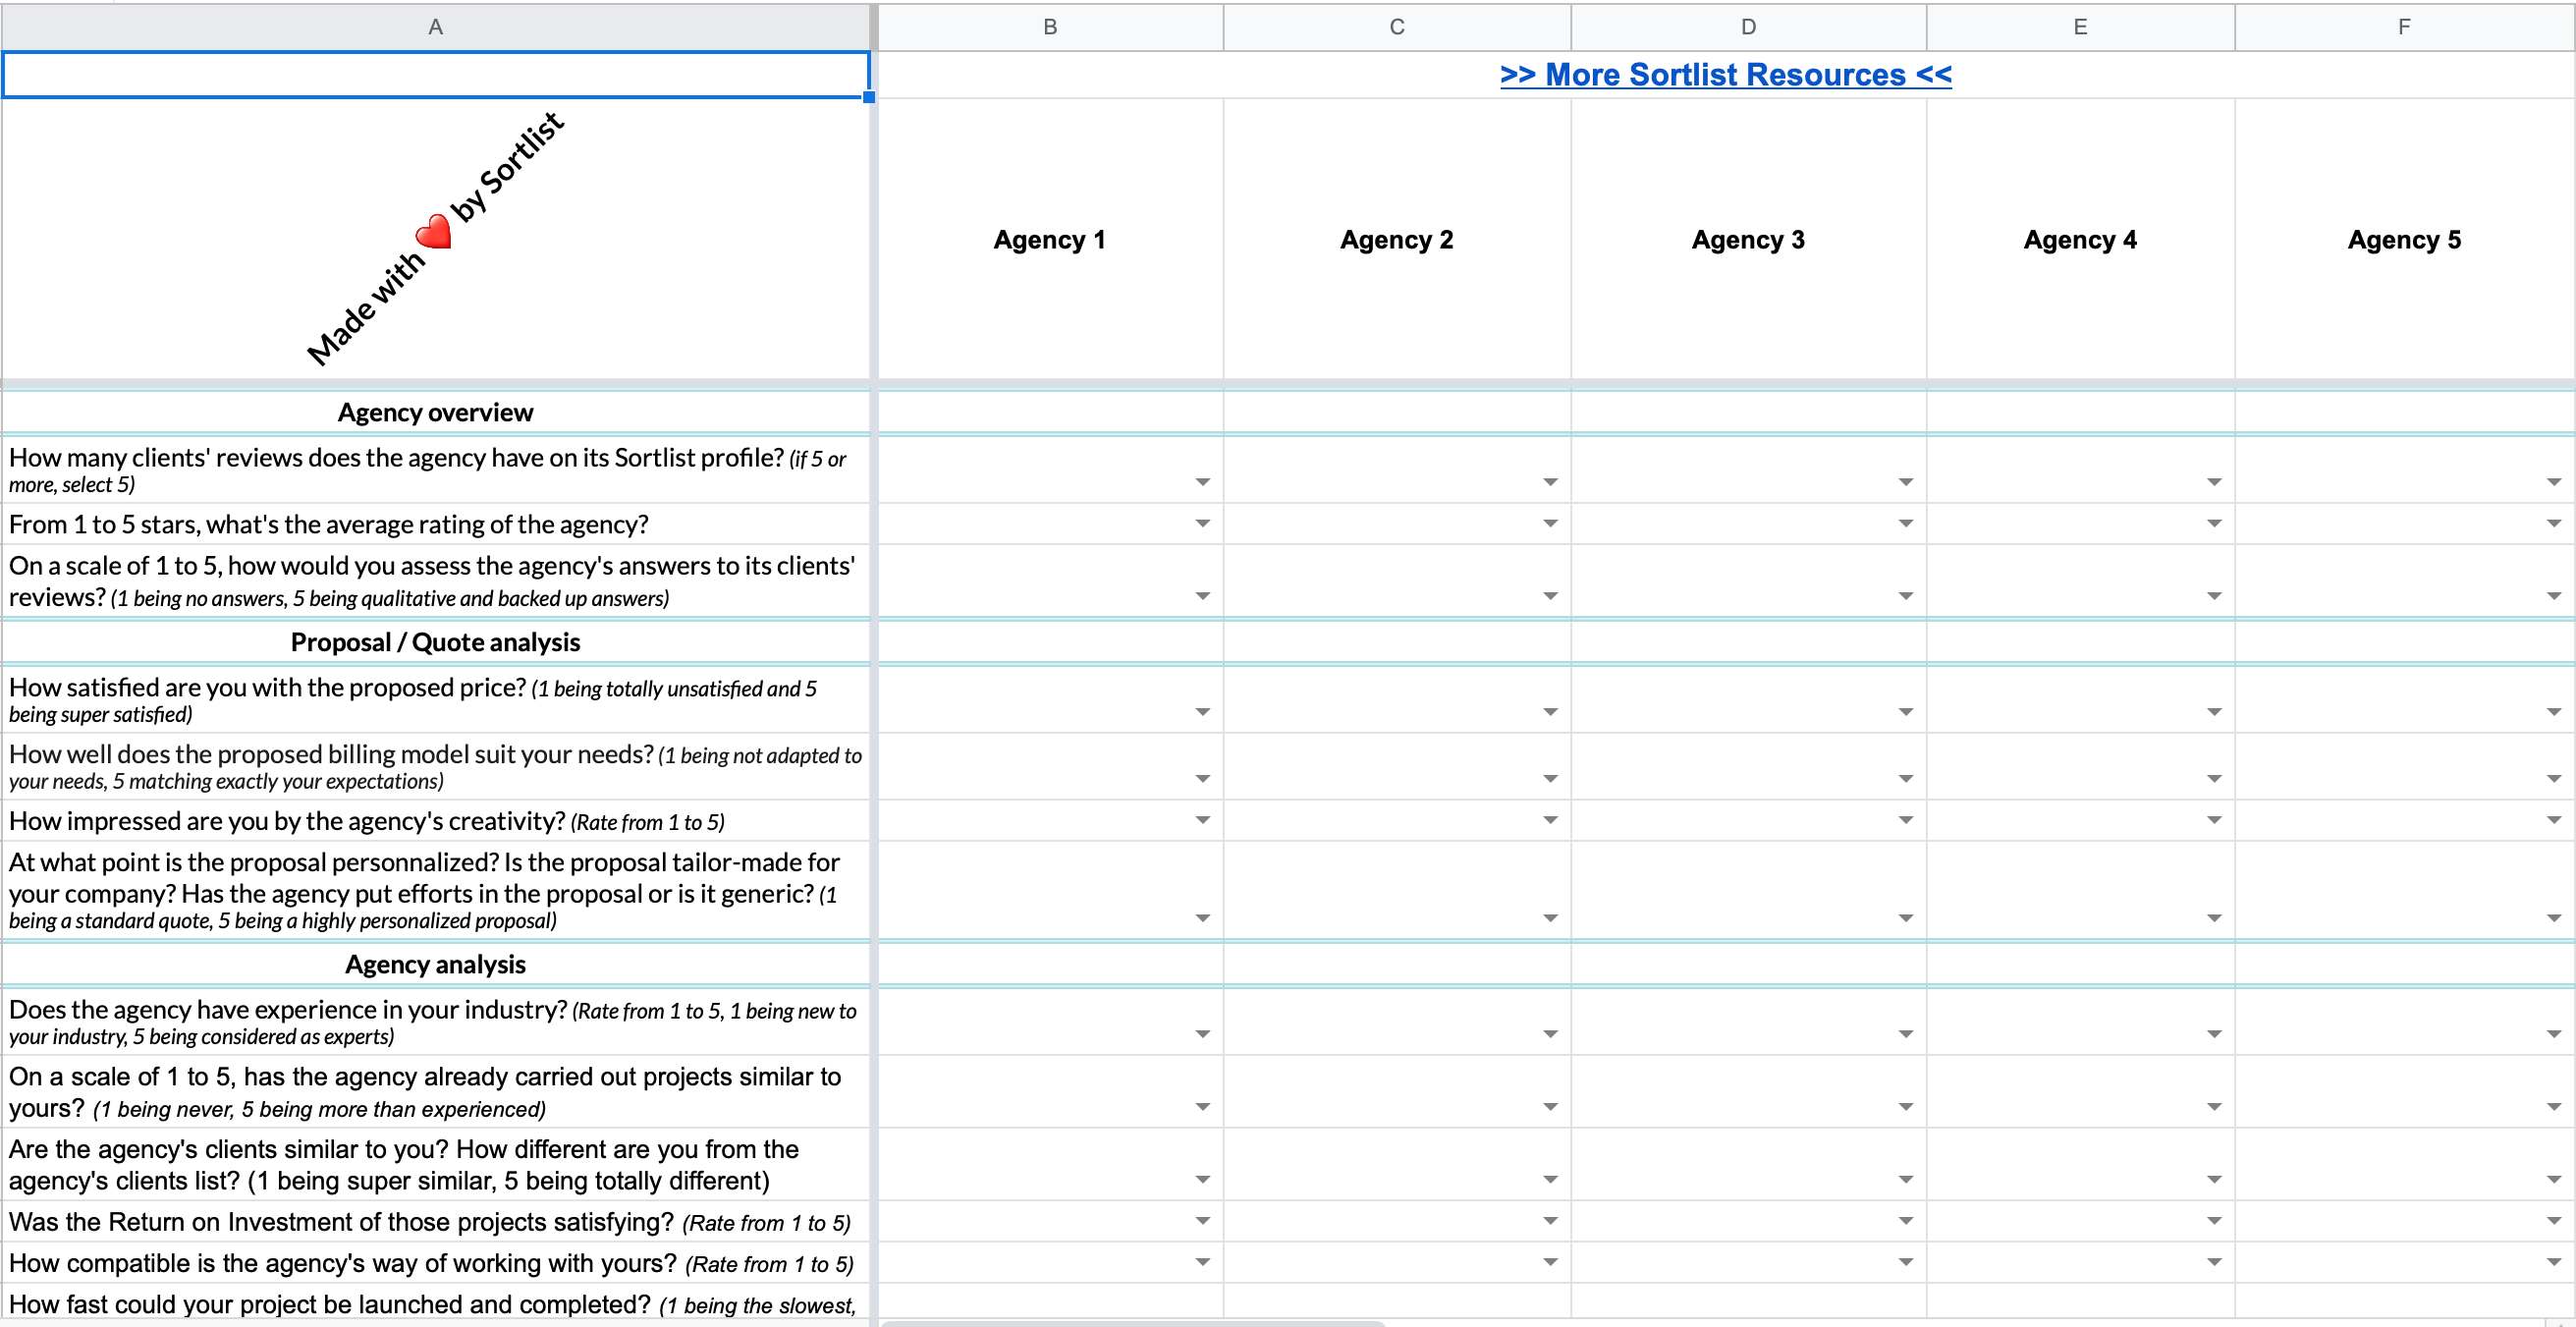This screenshot has height=1327, width=2576.
Task: Select the 'Made with heart by Sortlist' cell
Action: tap(436, 239)
